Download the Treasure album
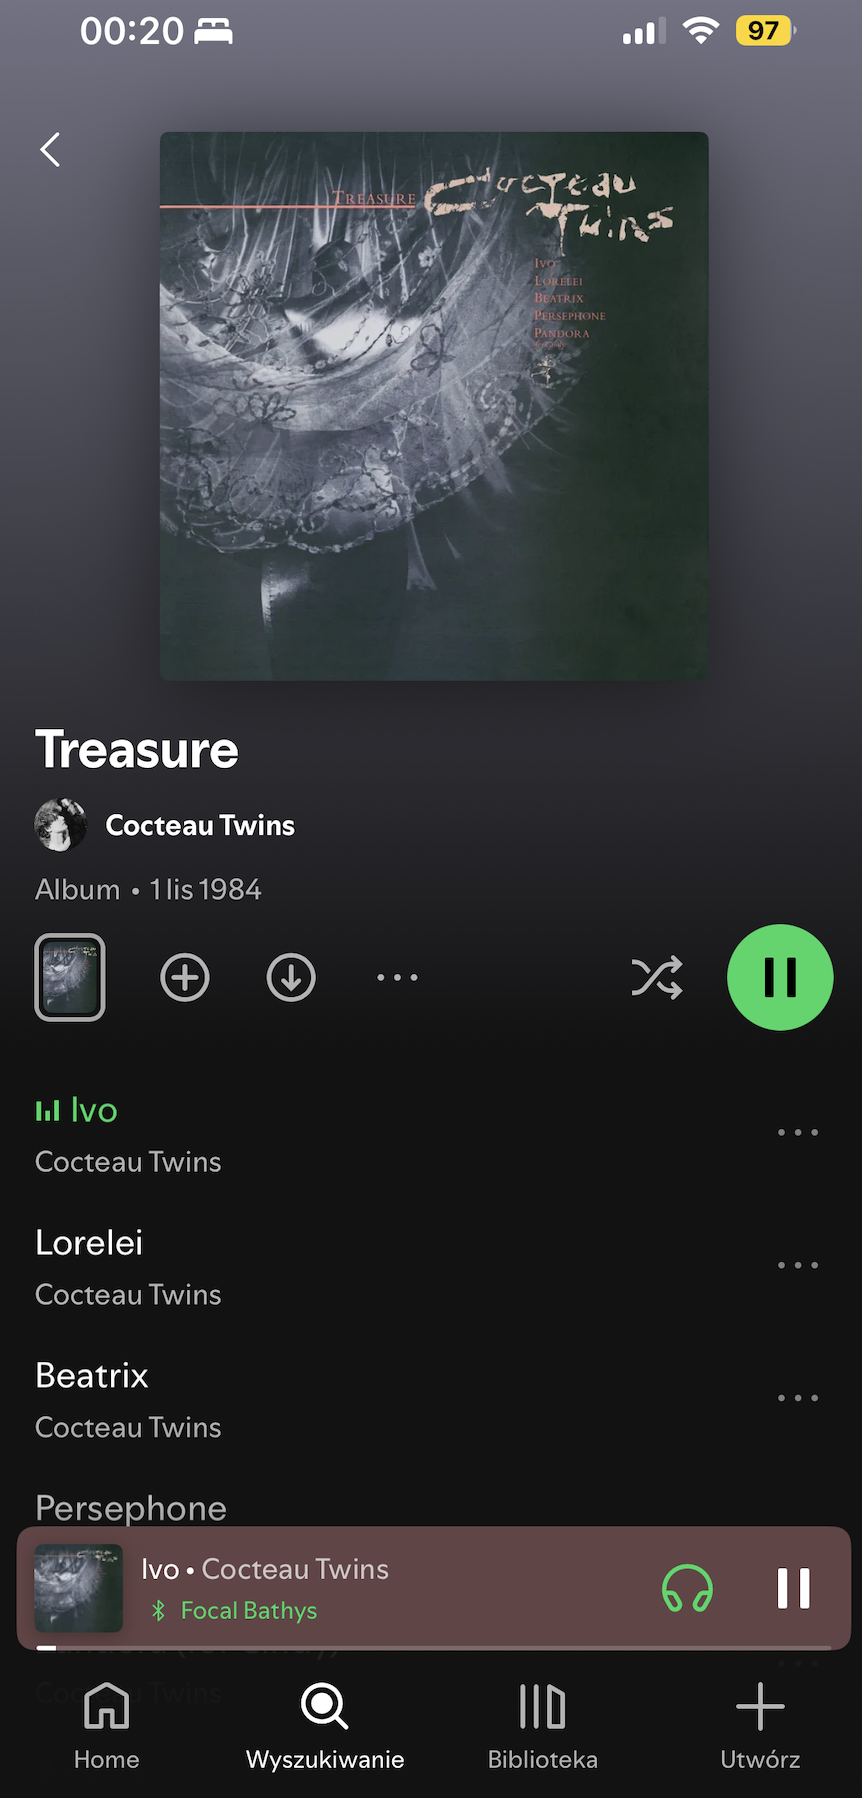Image resolution: width=862 pixels, height=1798 pixels. pos(291,977)
